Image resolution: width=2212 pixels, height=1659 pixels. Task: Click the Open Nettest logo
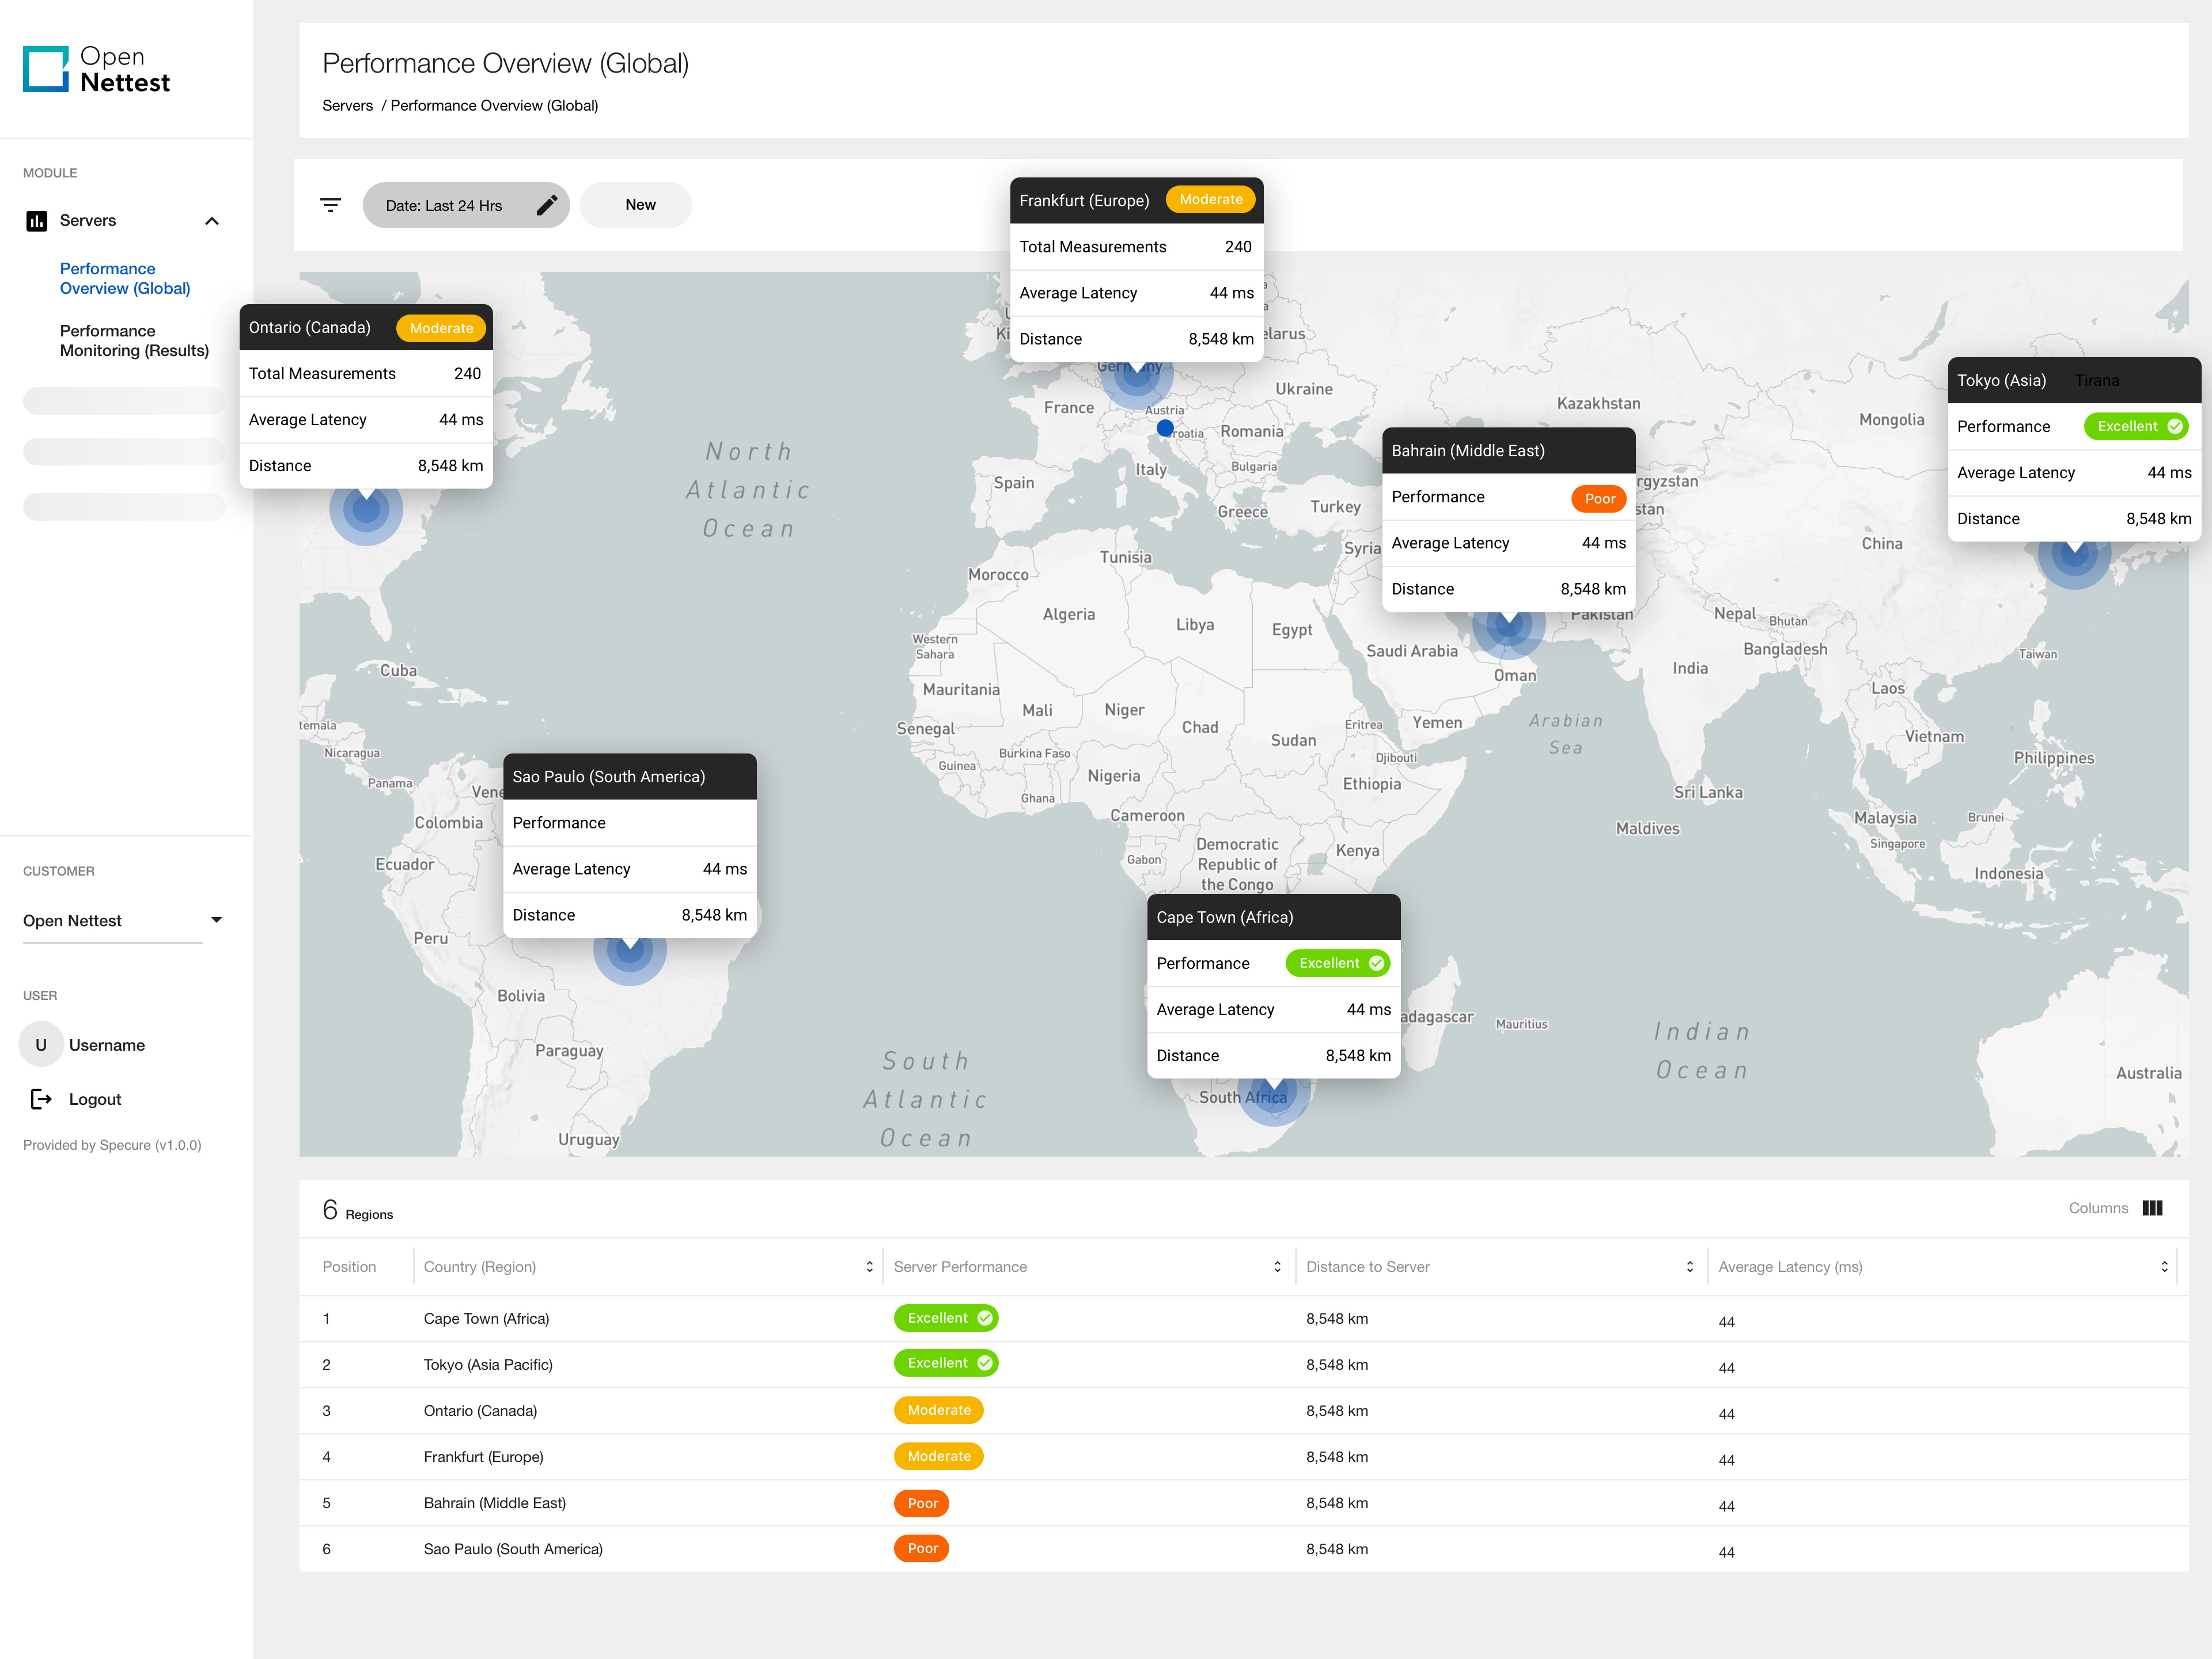click(96, 70)
